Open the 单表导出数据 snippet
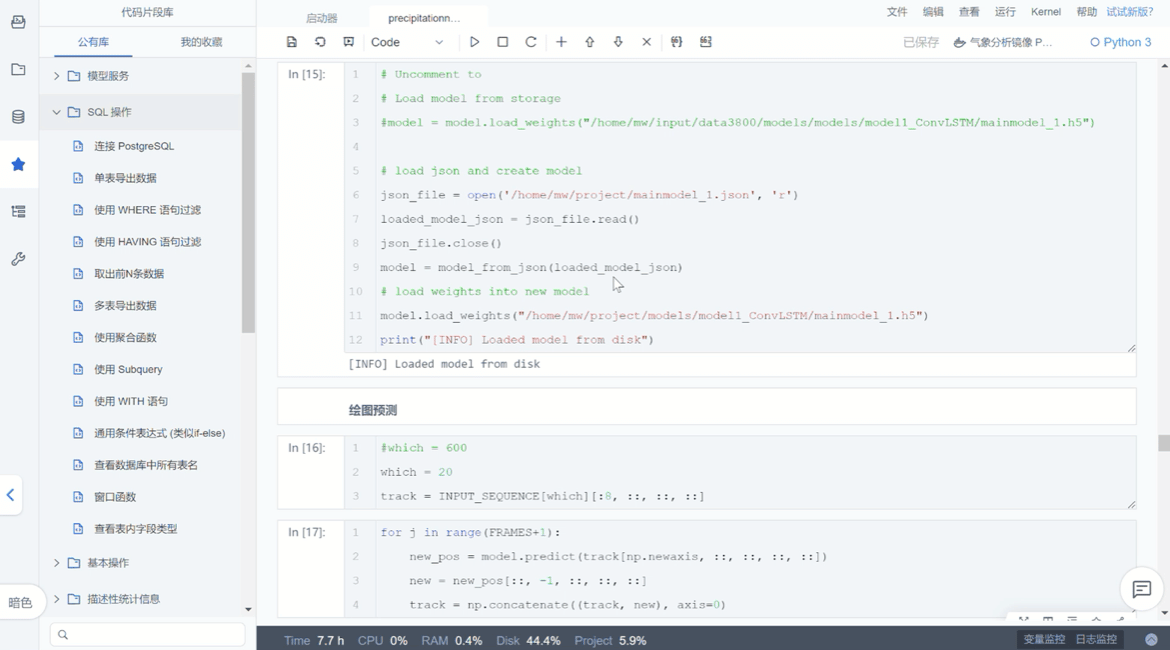The width and height of the screenshot is (1170, 650). 125,178
